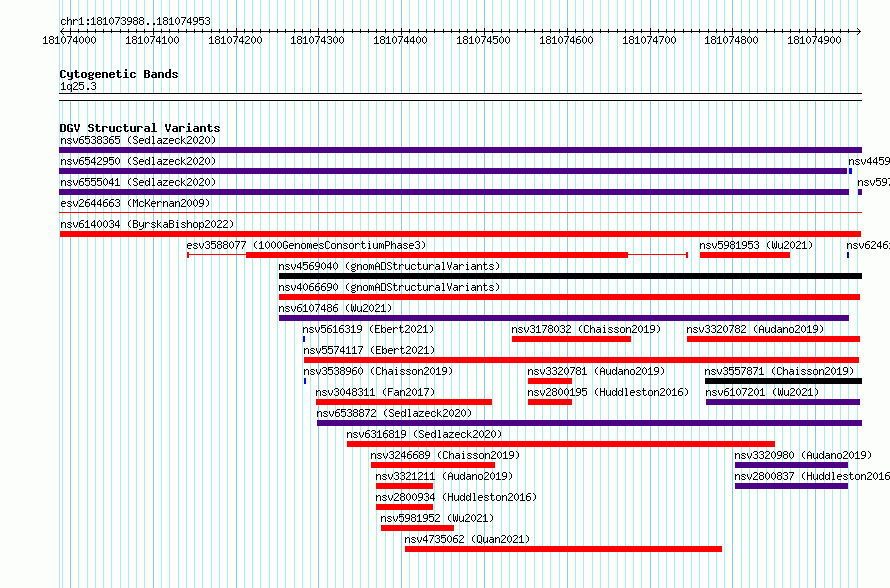
Task: Open nsv3557871 (Chaisson2019) label
Action: [779, 371]
